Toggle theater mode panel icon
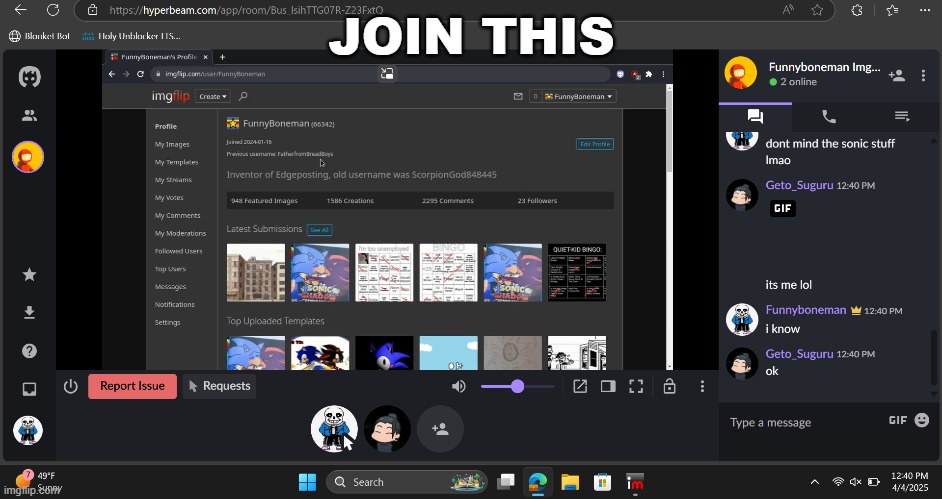The width and height of the screenshot is (942, 499). click(608, 386)
